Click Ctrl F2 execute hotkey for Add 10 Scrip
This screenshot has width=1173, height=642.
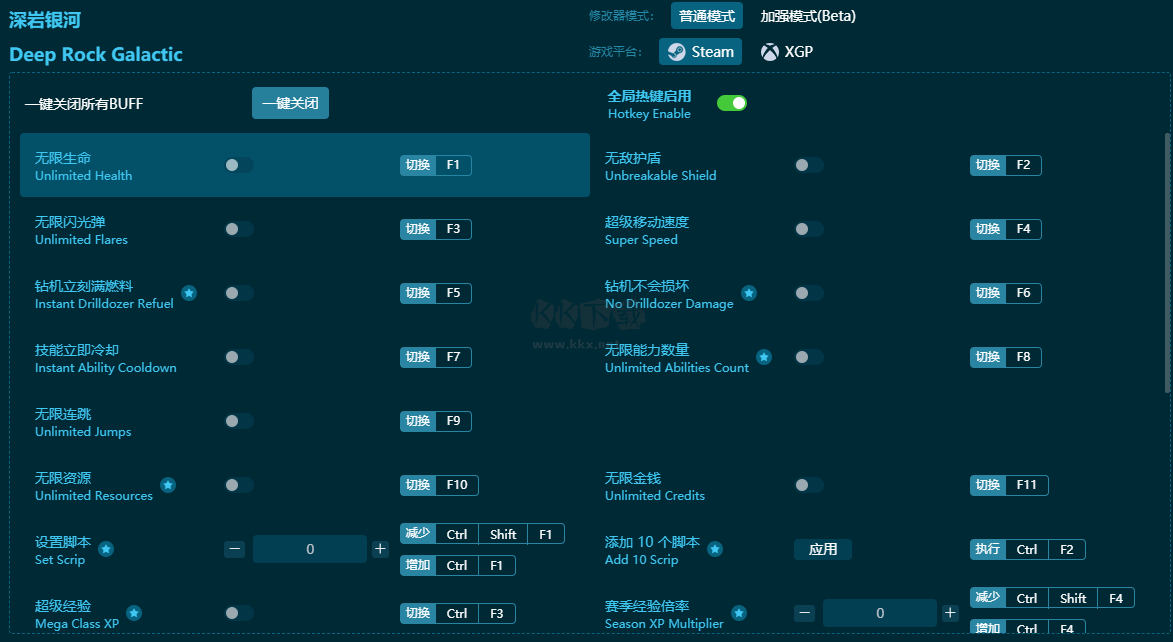[1028, 549]
